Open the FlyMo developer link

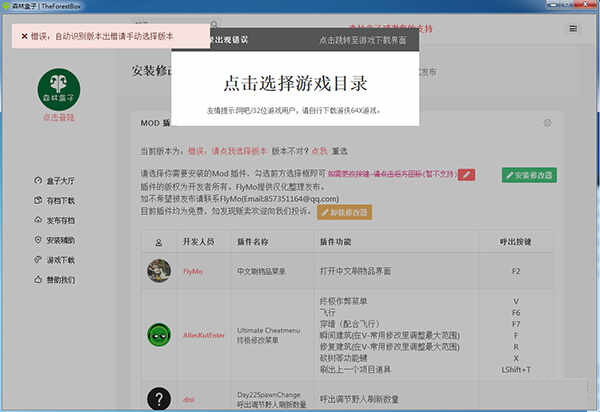(x=193, y=271)
